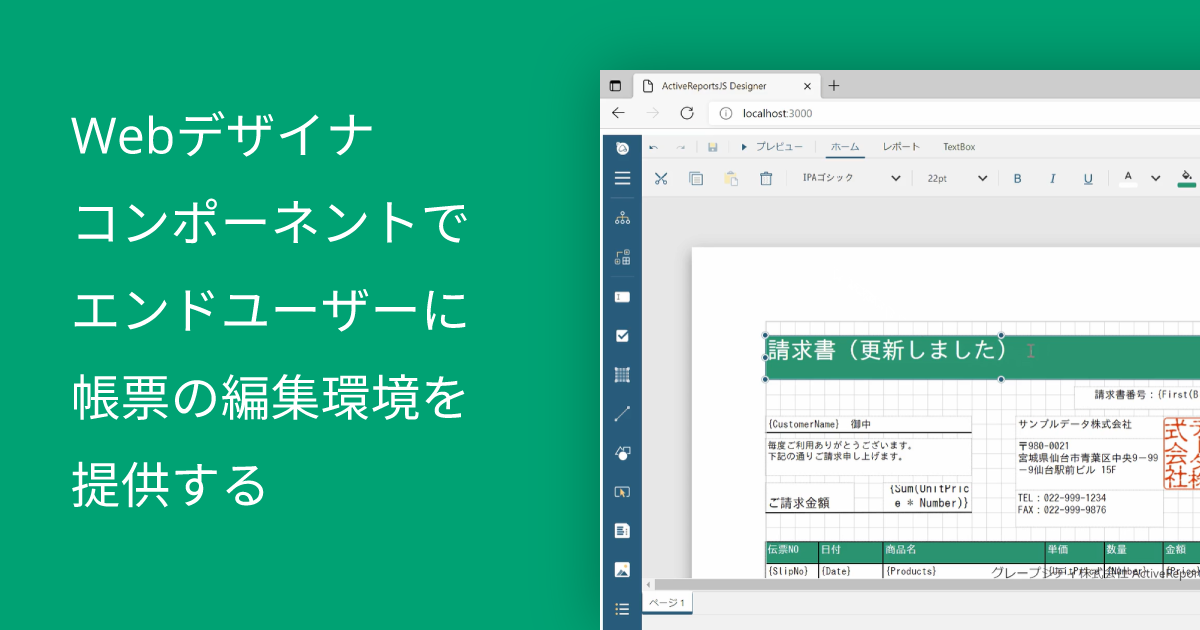The width and height of the screenshot is (1200, 630).
Task: Select the Rich Text tool in the sidebar
Action: tap(621, 530)
